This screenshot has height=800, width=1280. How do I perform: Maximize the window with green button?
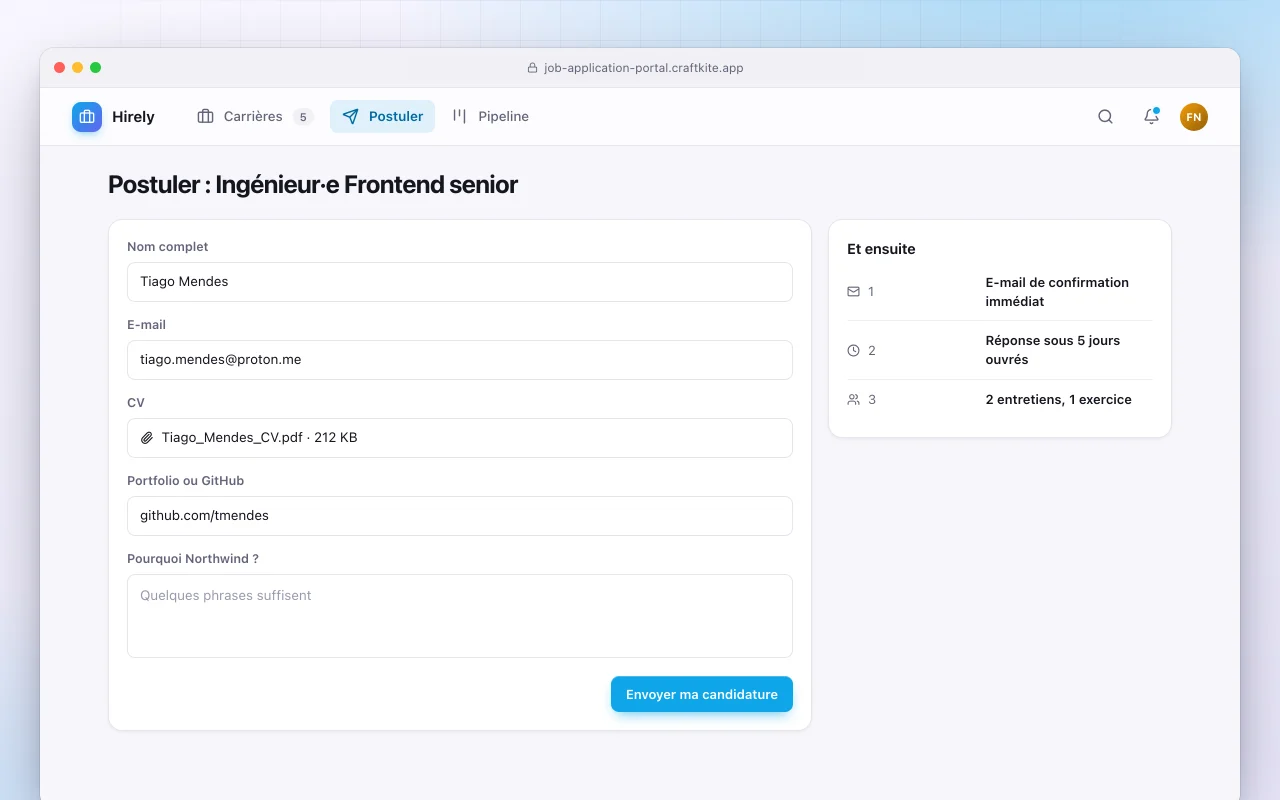(96, 68)
